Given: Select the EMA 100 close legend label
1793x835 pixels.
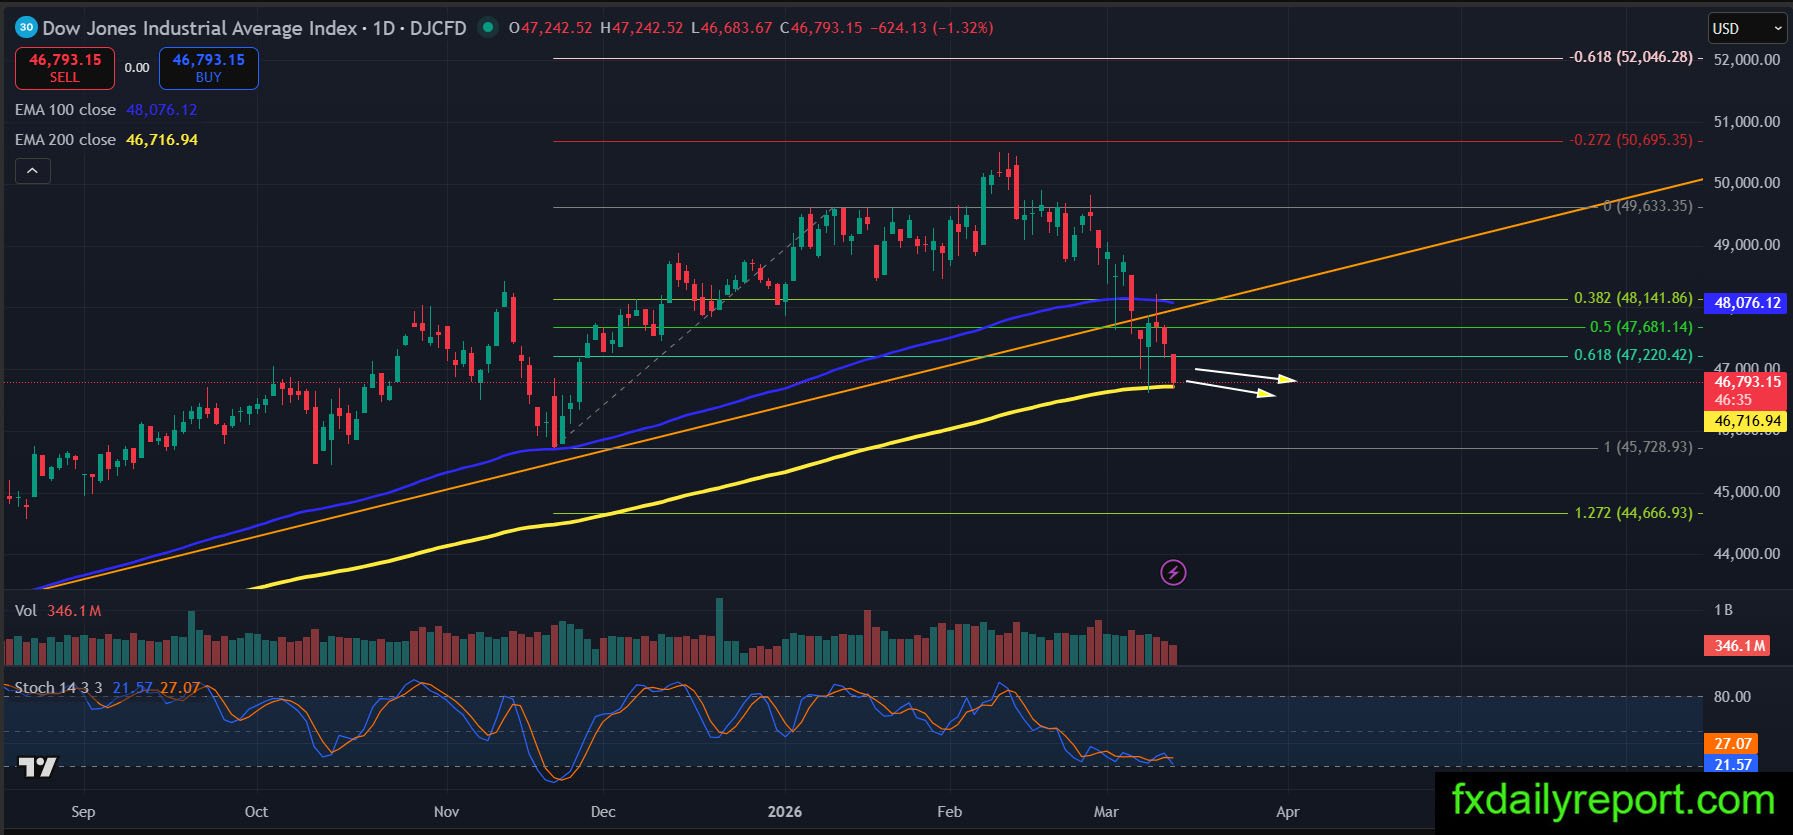Looking at the screenshot, I should pyautogui.click(x=65, y=110).
